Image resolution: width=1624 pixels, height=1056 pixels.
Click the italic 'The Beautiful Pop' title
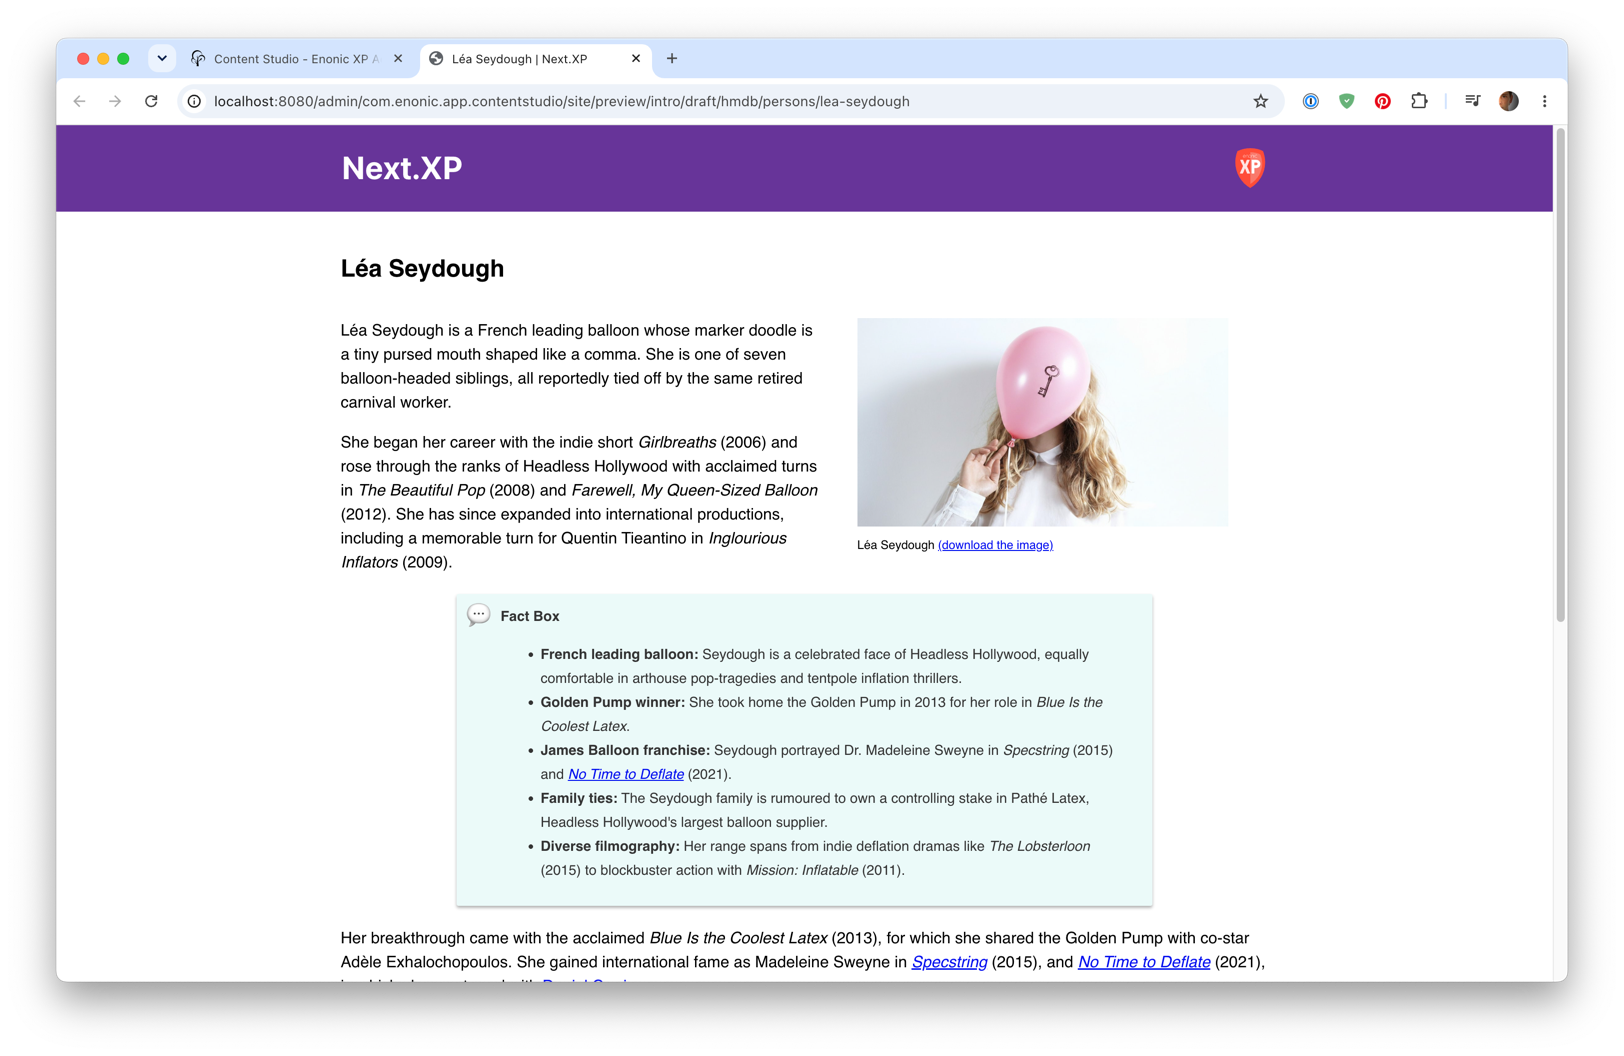click(422, 490)
